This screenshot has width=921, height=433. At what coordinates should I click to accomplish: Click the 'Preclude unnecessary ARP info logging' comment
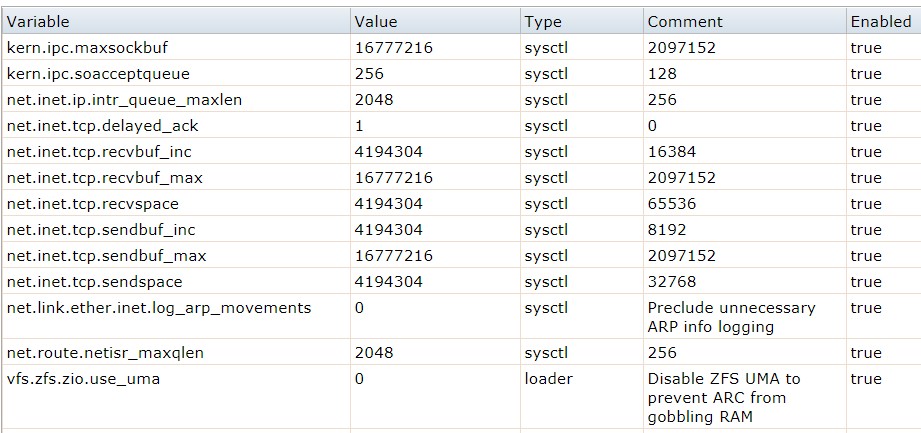tap(731, 317)
